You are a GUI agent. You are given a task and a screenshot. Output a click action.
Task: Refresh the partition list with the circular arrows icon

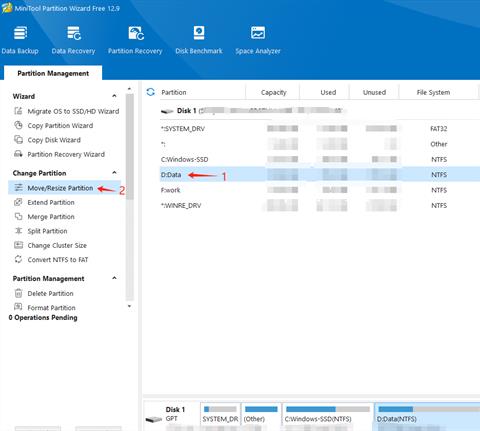[150, 92]
